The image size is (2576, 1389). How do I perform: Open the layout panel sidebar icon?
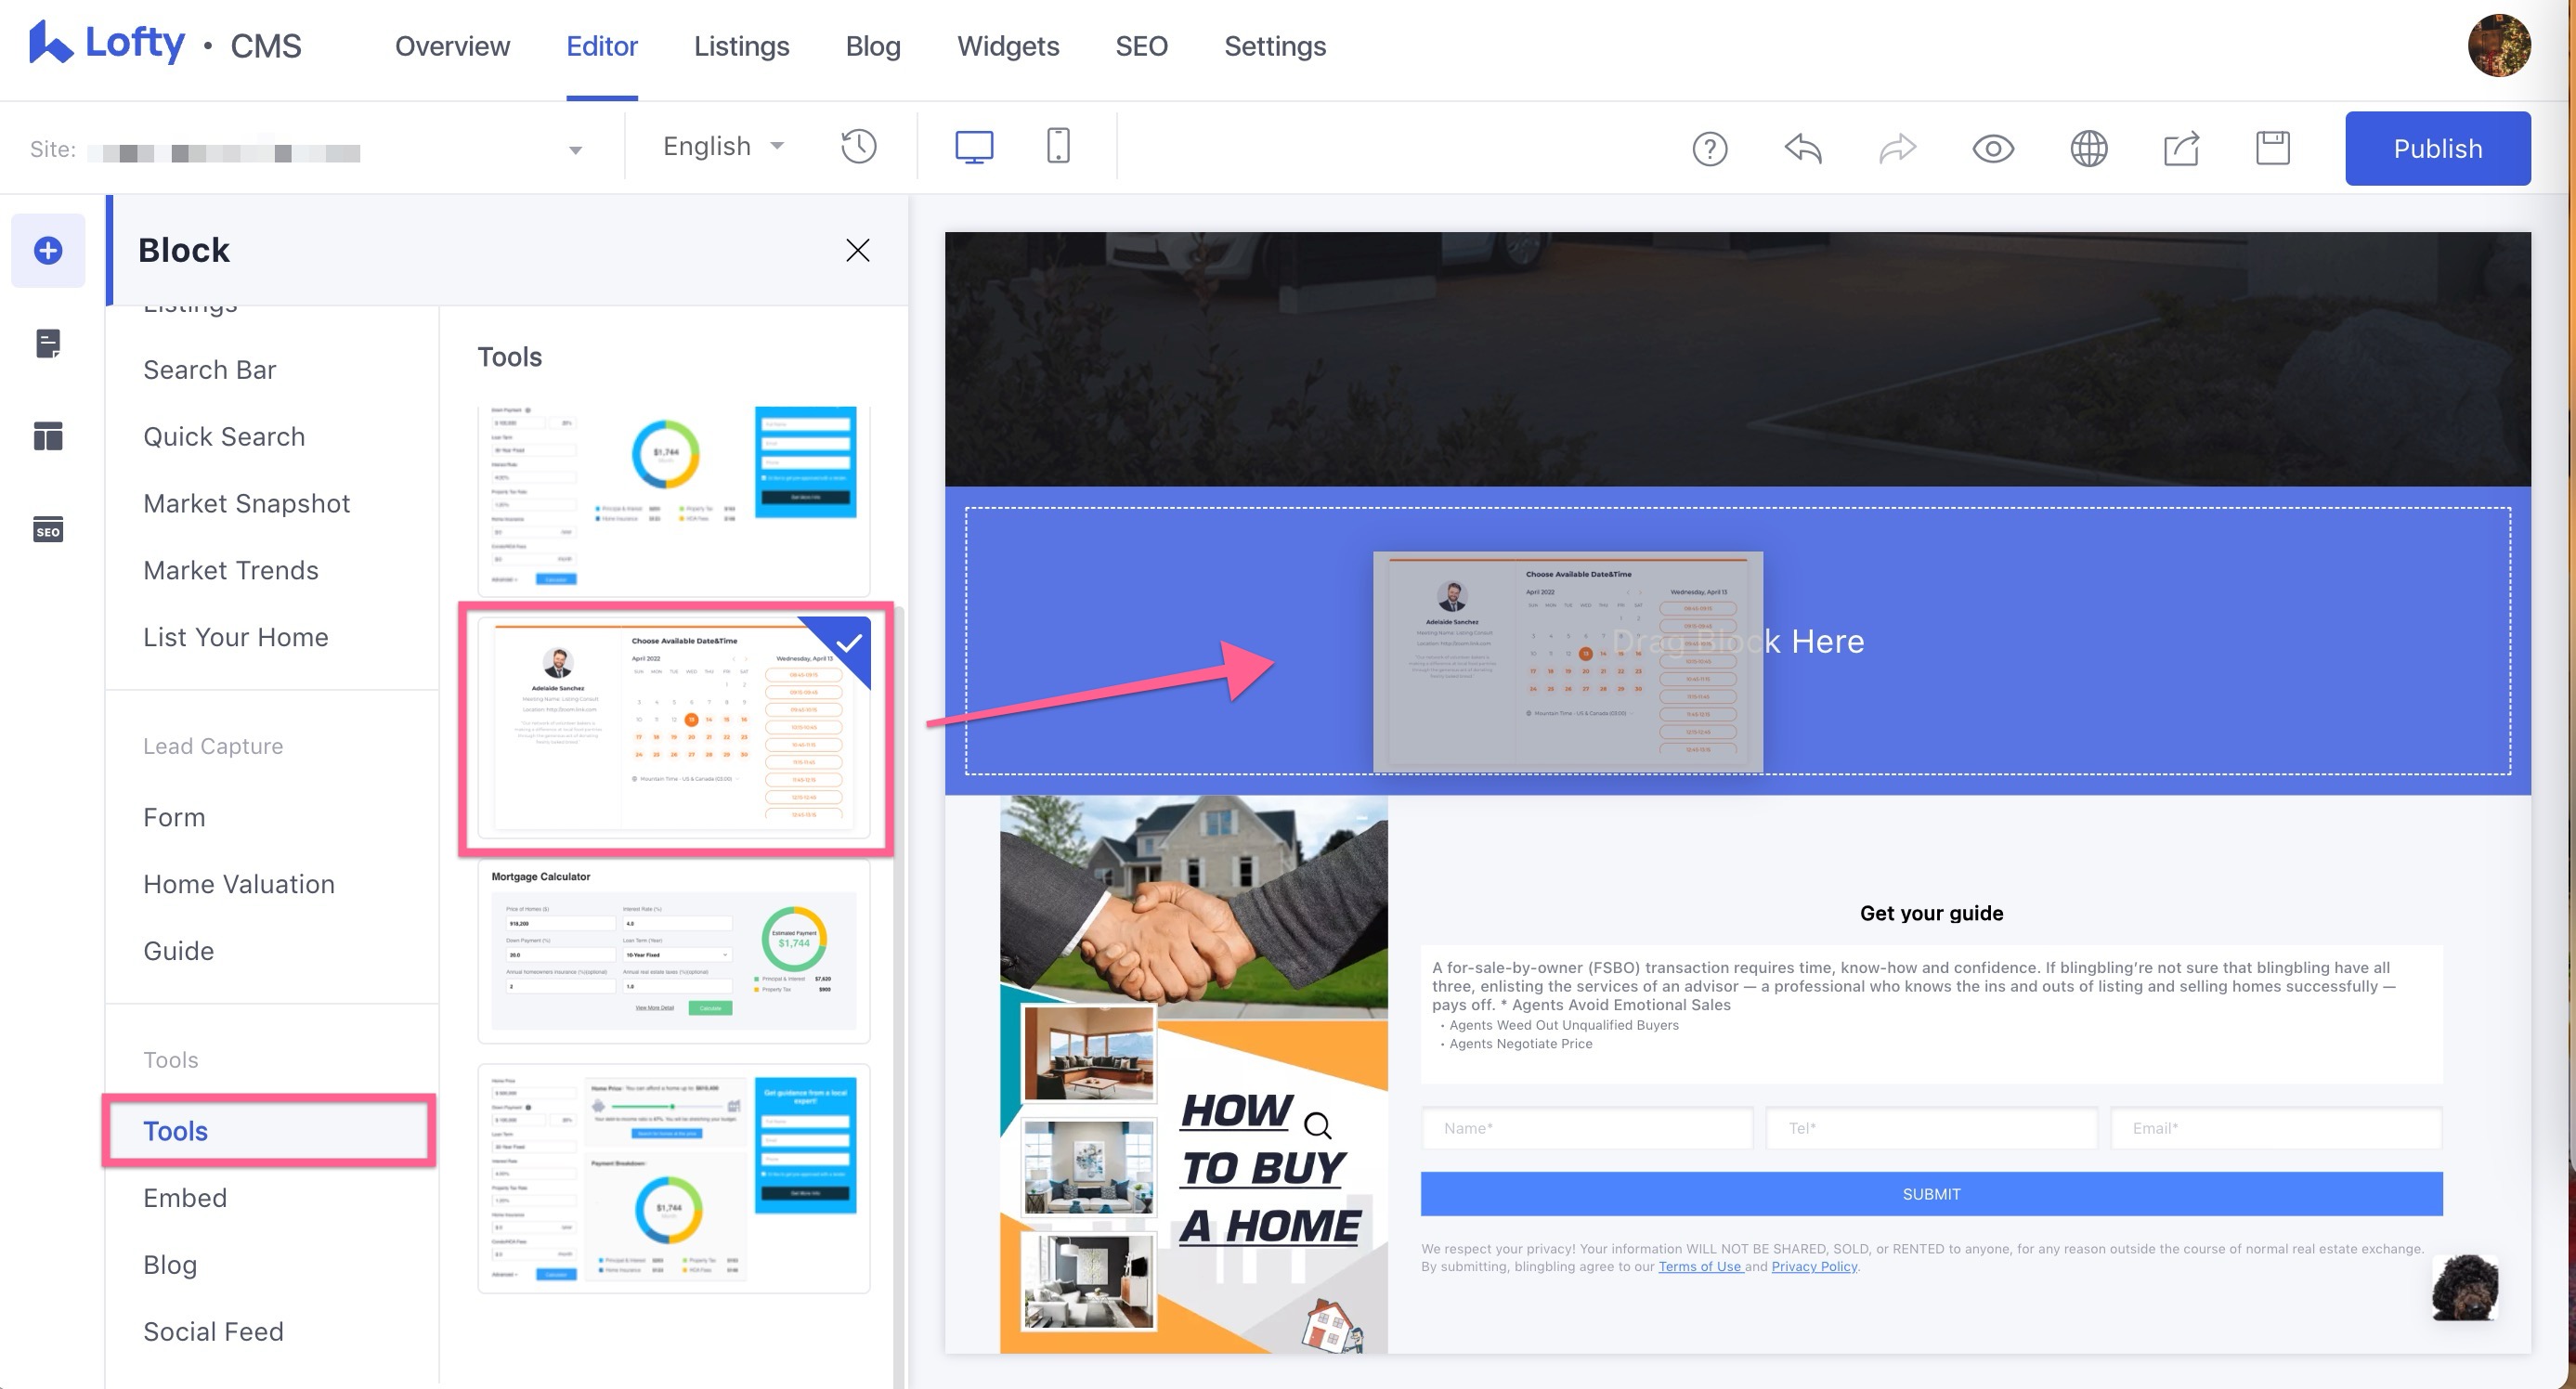coord(48,436)
